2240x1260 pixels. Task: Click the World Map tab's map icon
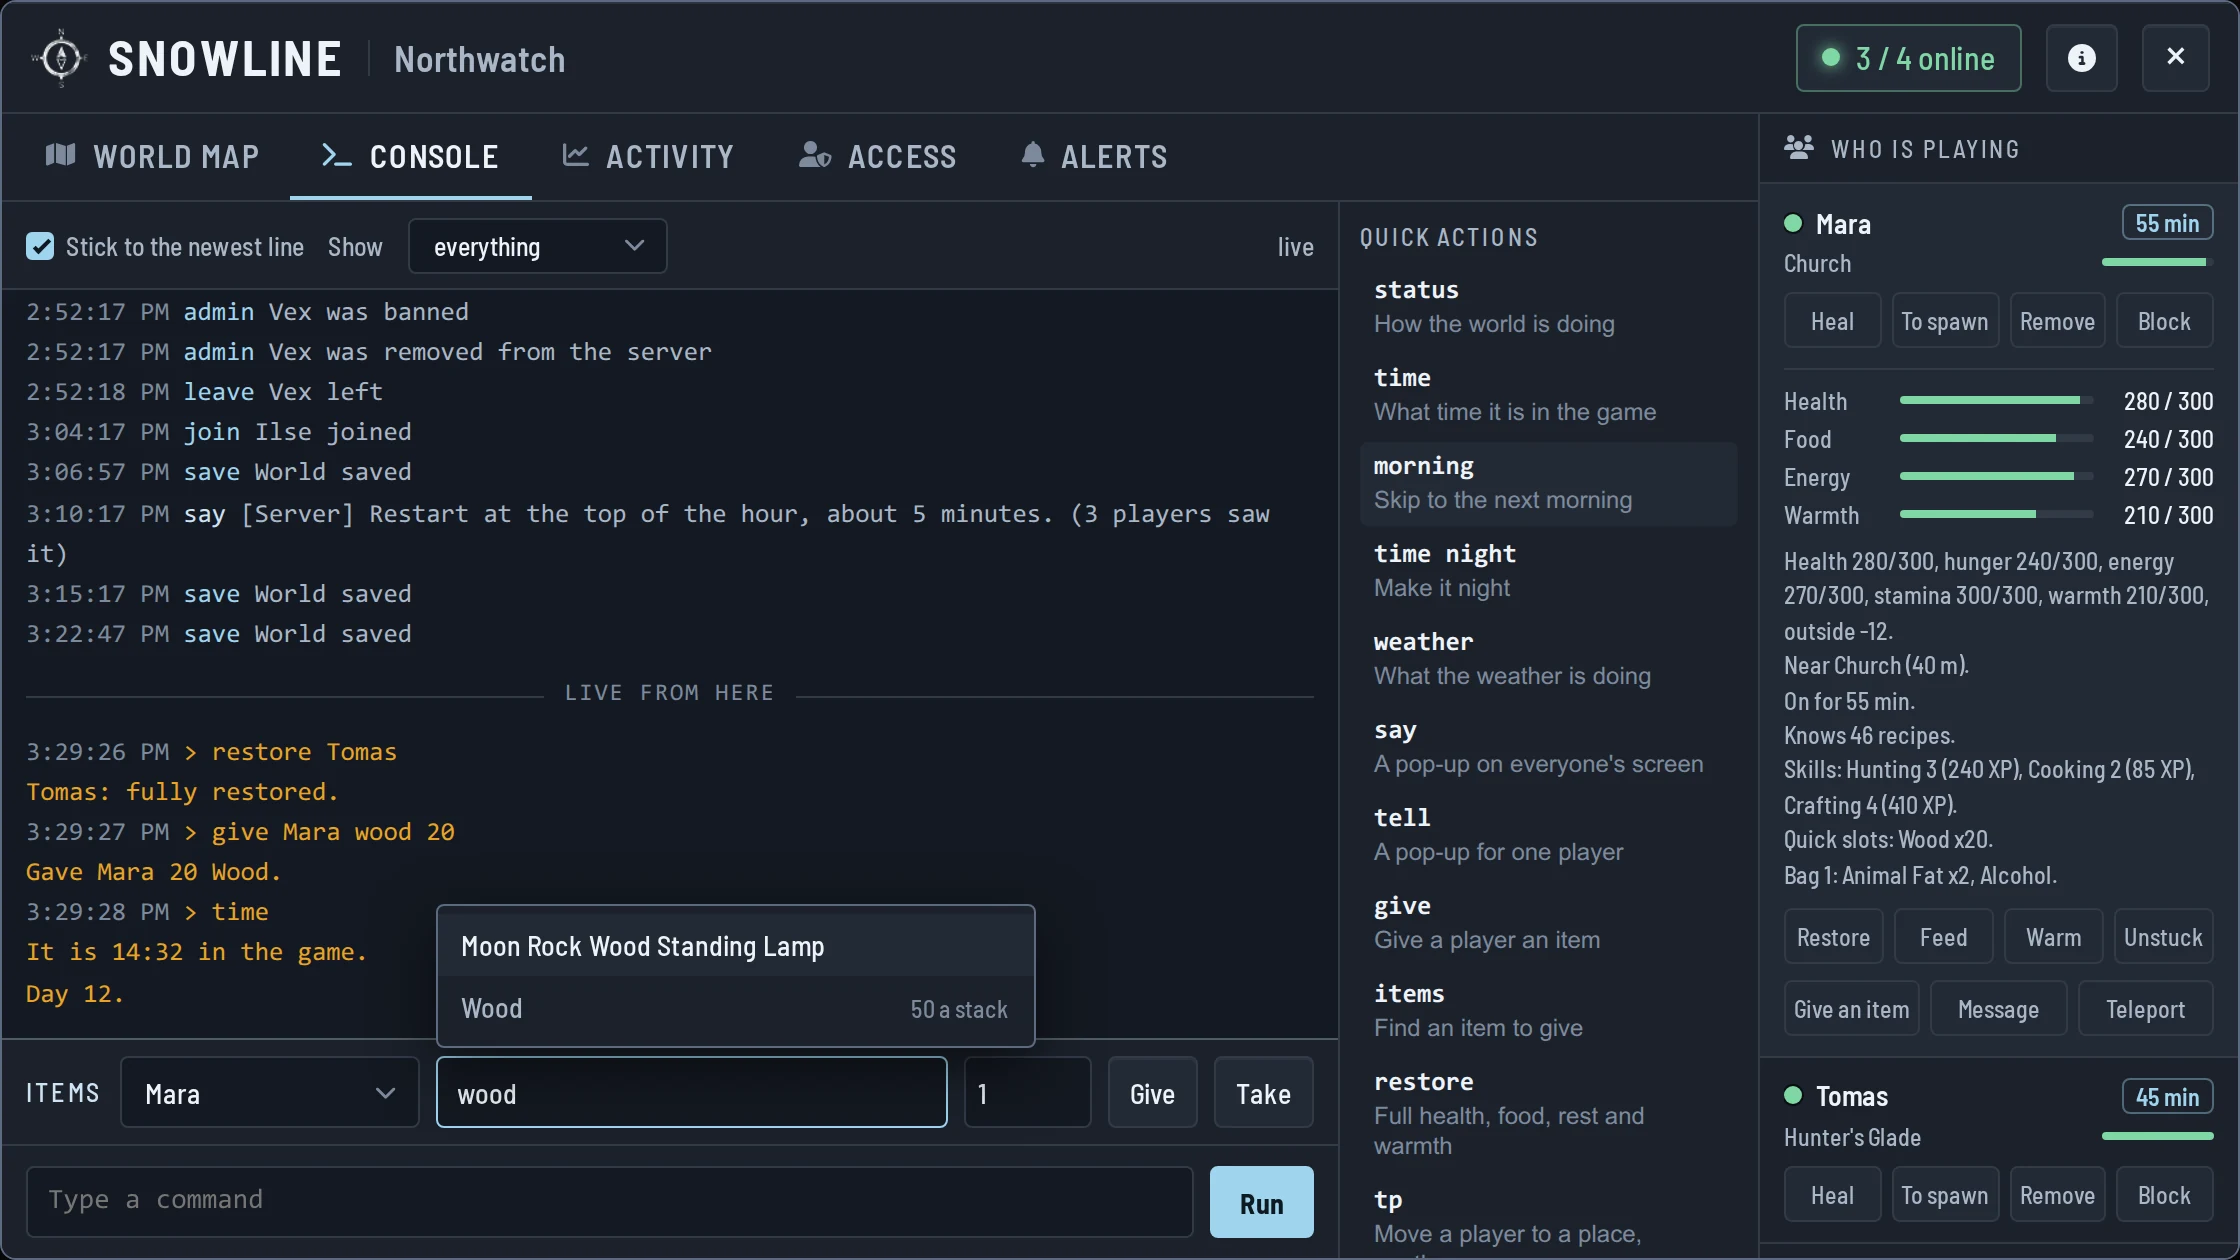click(61, 155)
